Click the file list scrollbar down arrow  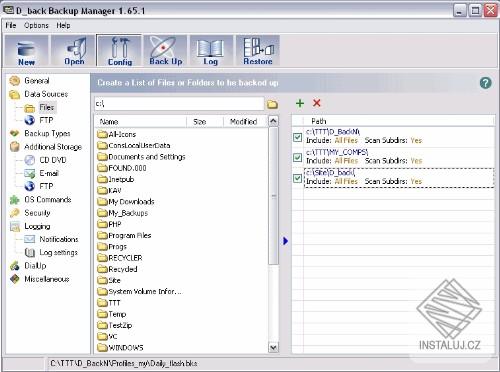[273, 348]
